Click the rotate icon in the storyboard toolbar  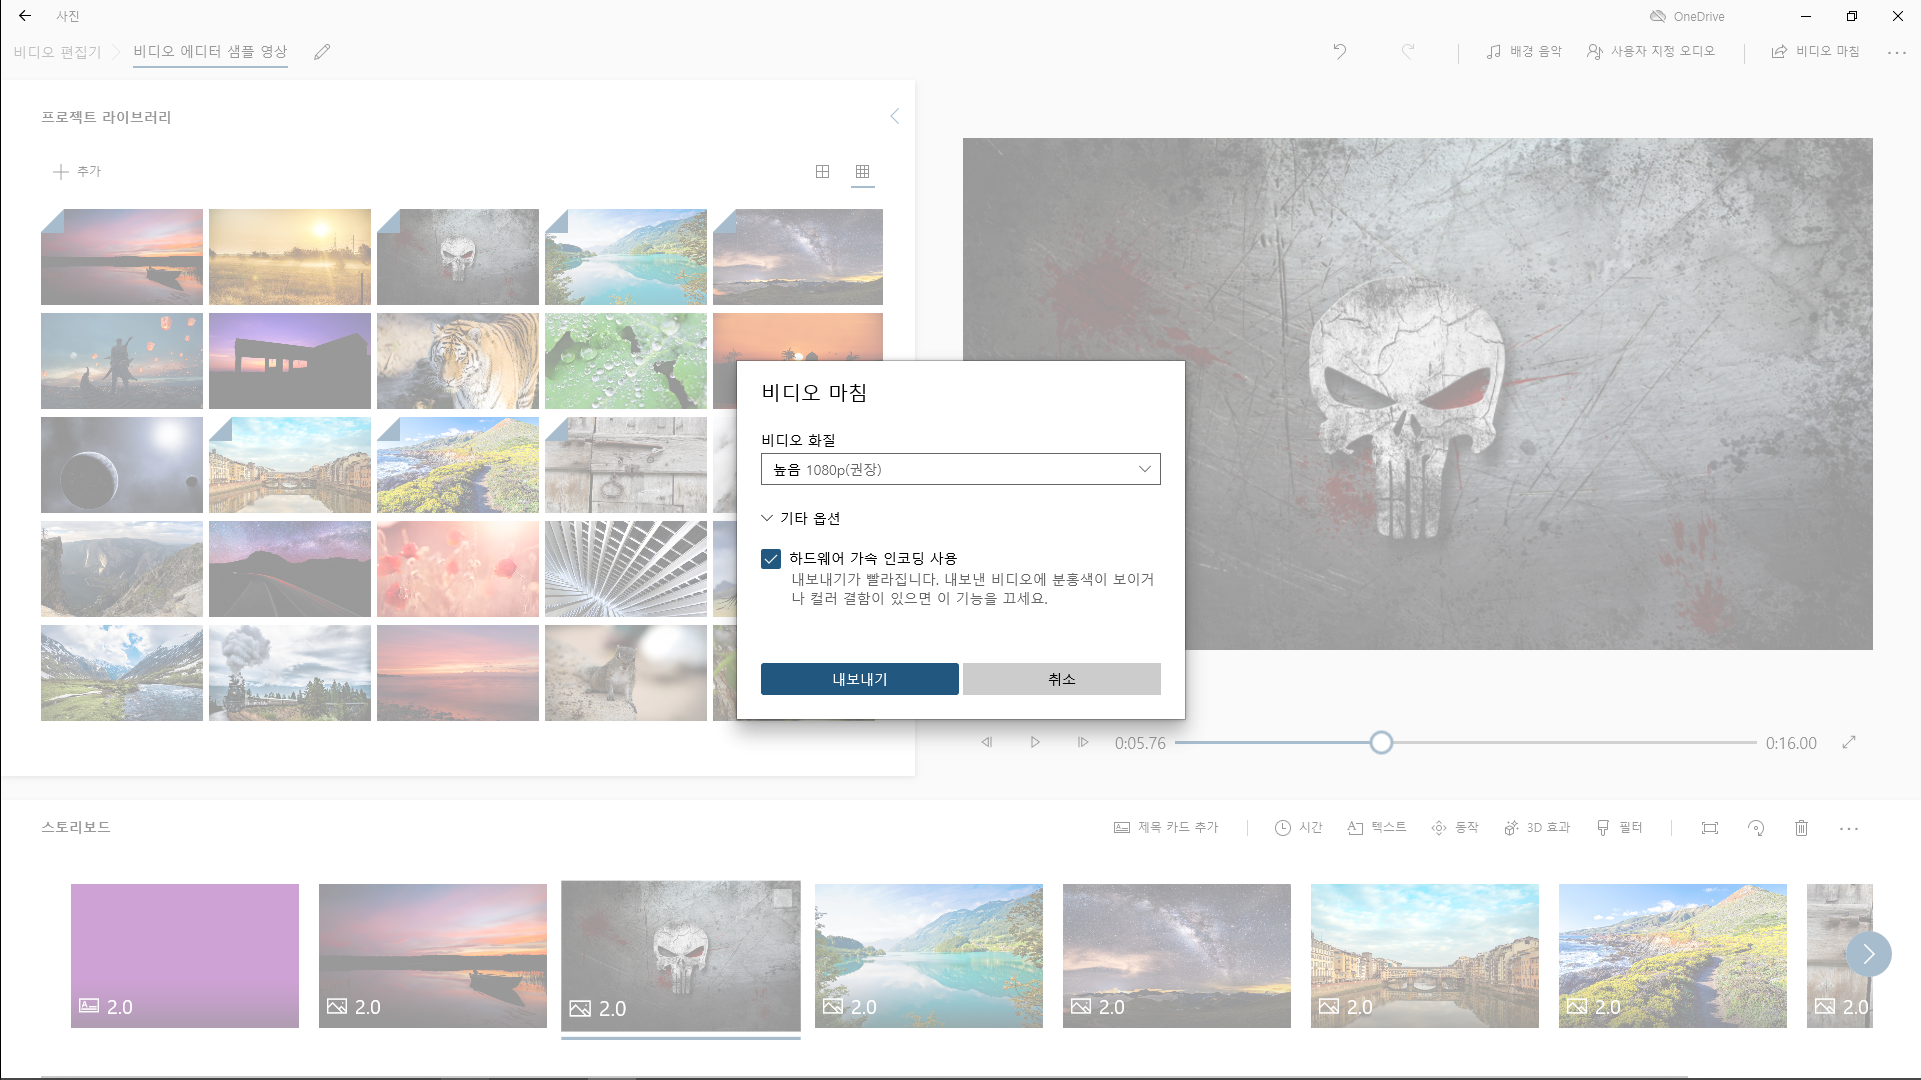click(1755, 828)
